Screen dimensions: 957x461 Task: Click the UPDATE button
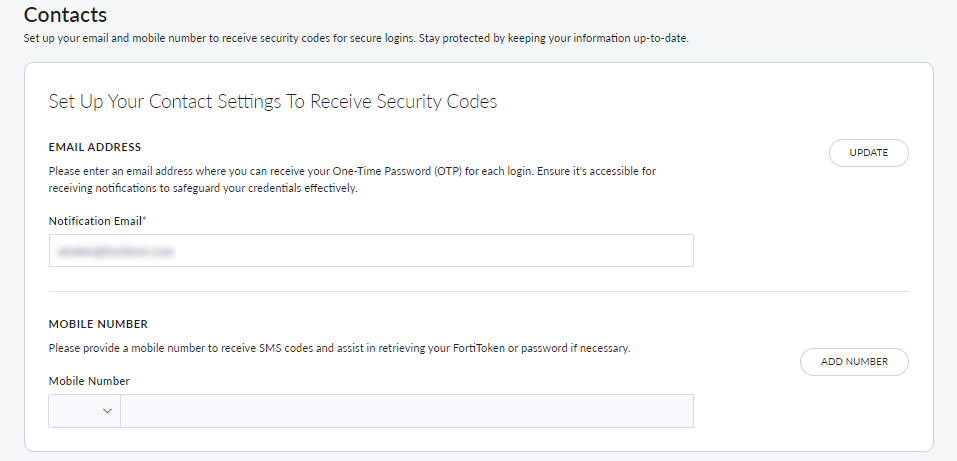(868, 153)
